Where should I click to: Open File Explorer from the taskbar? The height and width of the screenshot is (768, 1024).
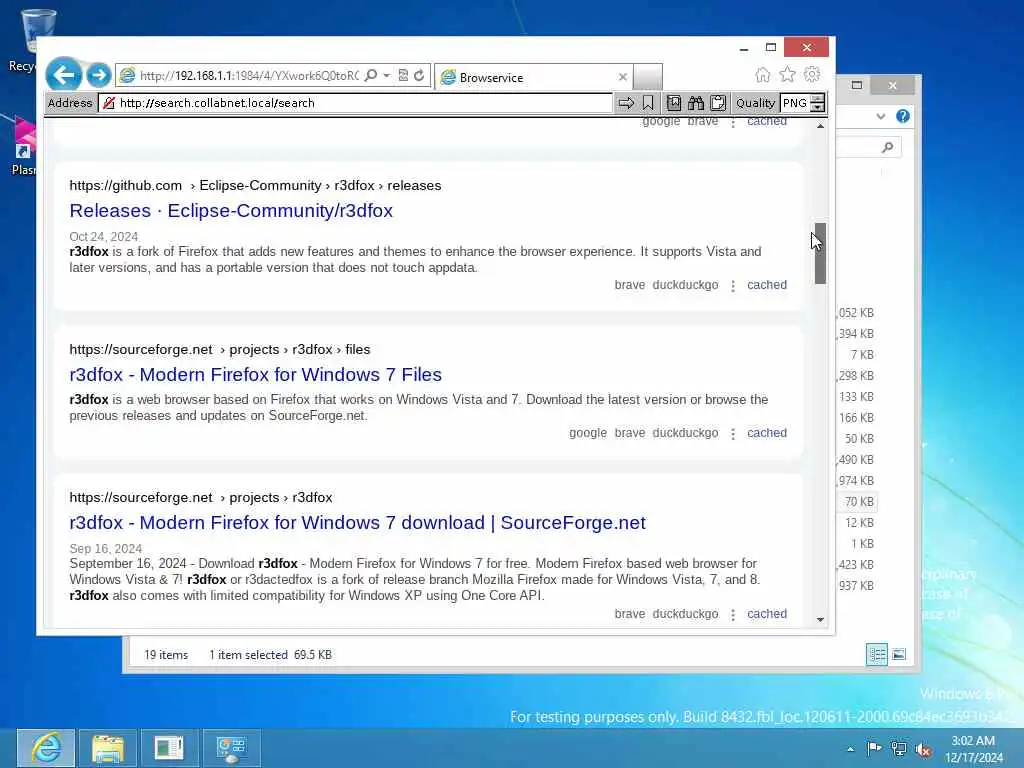(108, 748)
